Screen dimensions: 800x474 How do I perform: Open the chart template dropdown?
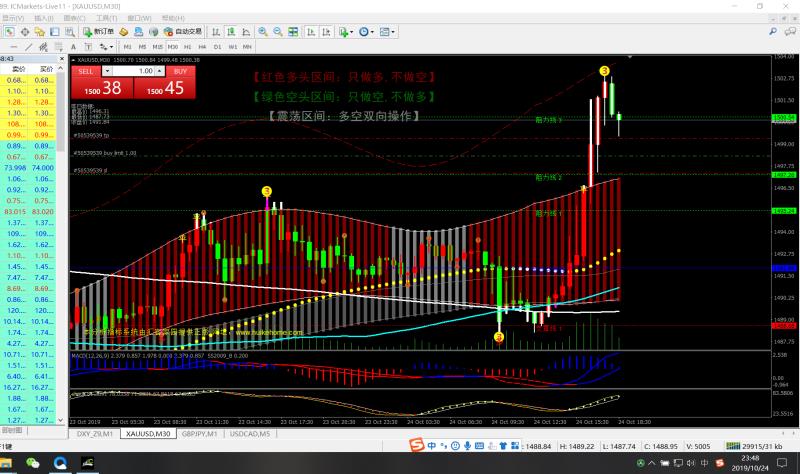click(x=387, y=32)
